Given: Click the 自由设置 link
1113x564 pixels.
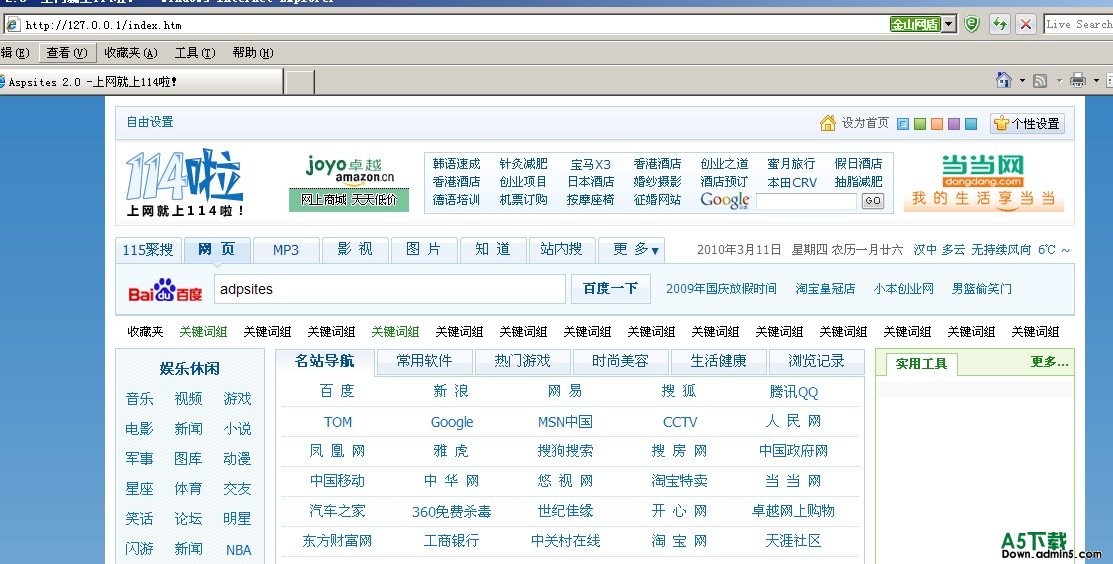Looking at the screenshot, I should pyautogui.click(x=150, y=122).
